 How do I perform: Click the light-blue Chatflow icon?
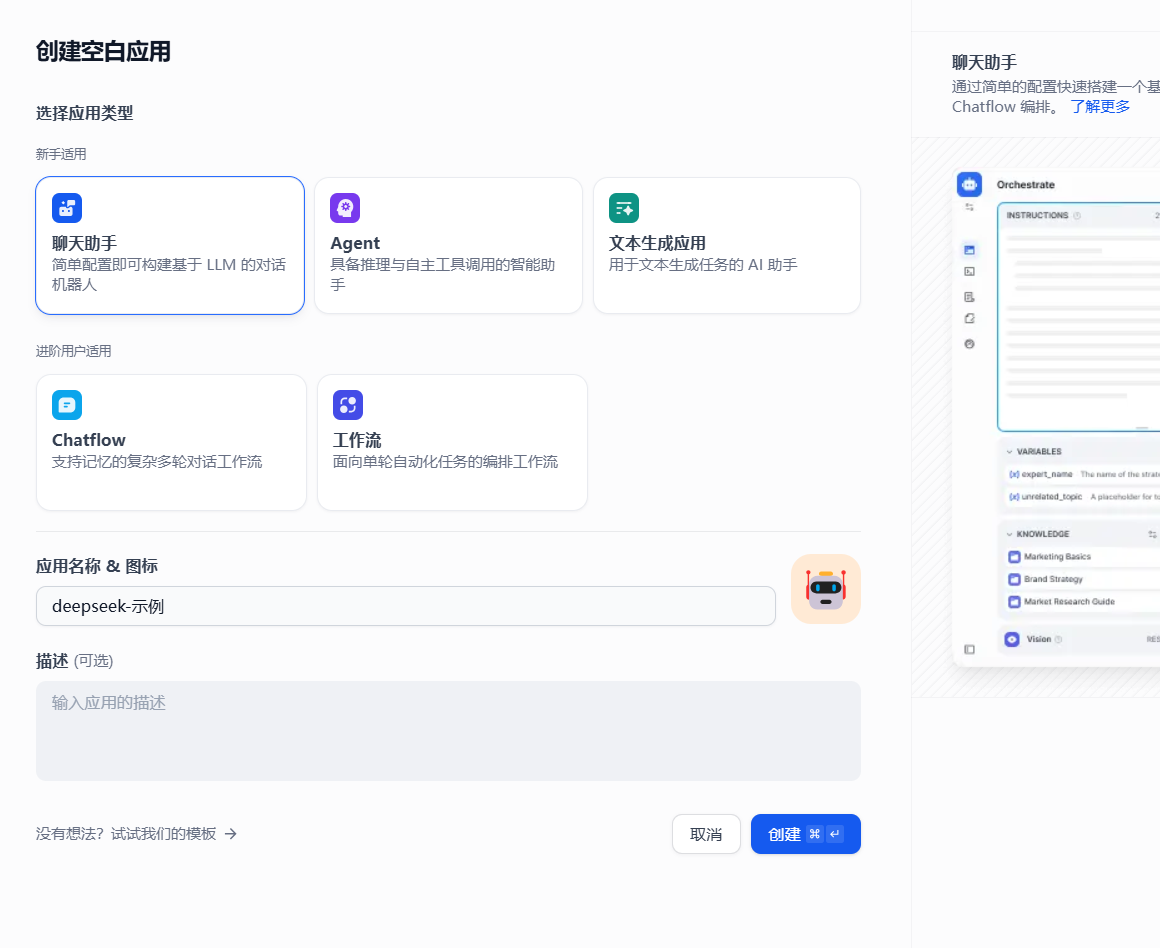click(67, 404)
